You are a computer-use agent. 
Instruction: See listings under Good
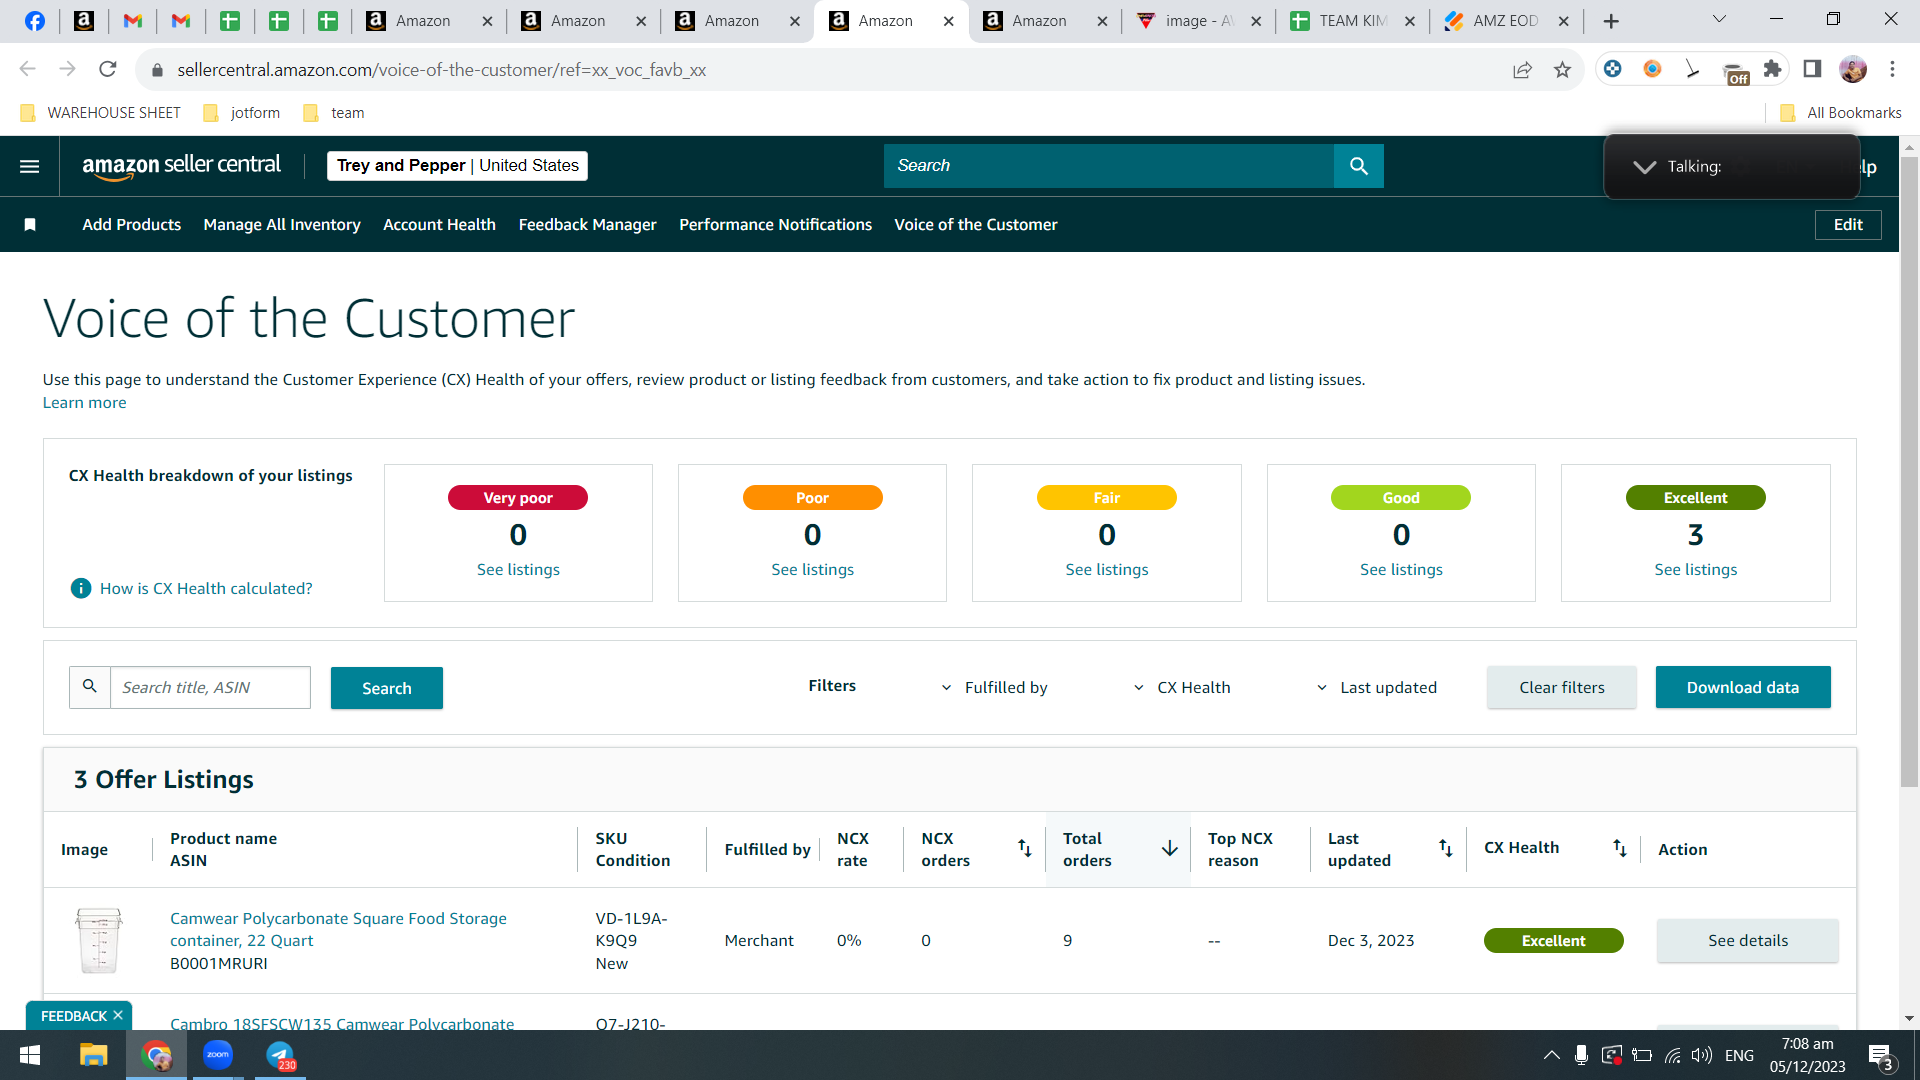point(1401,569)
